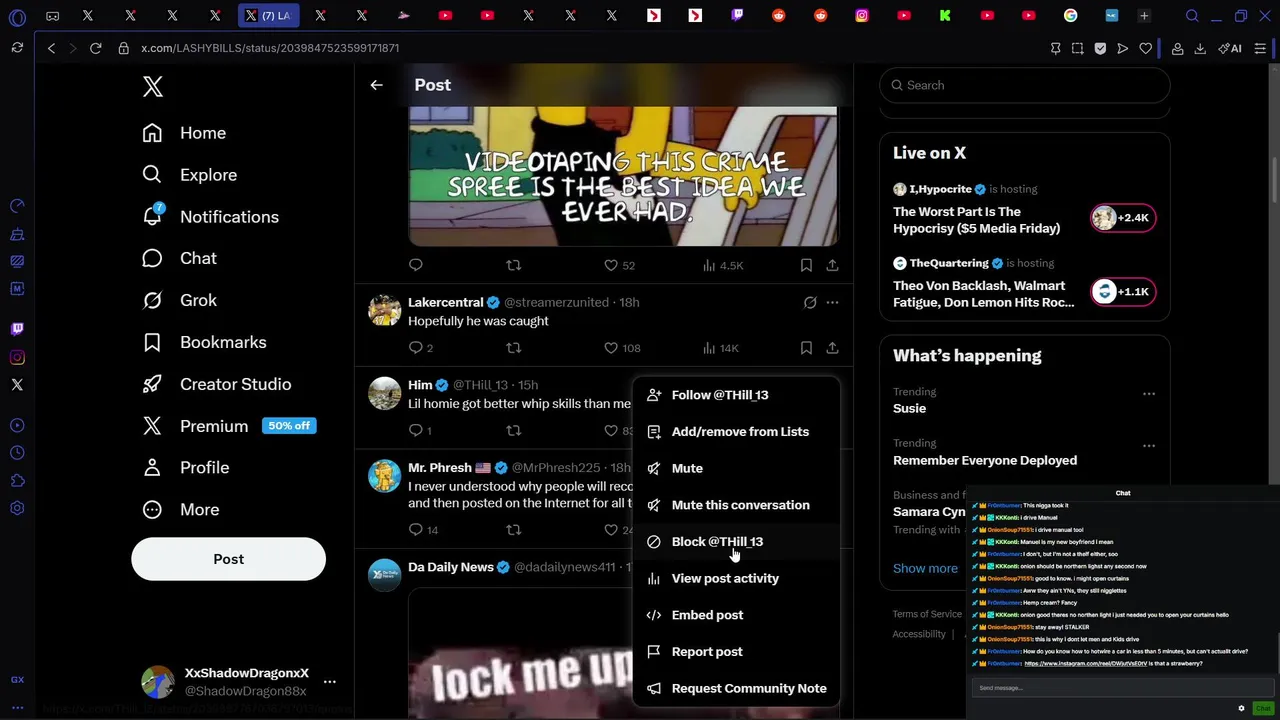Viewport: 1280px width, 720px height.
Task: Bookmark Lakercentral's post
Action: pos(806,348)
